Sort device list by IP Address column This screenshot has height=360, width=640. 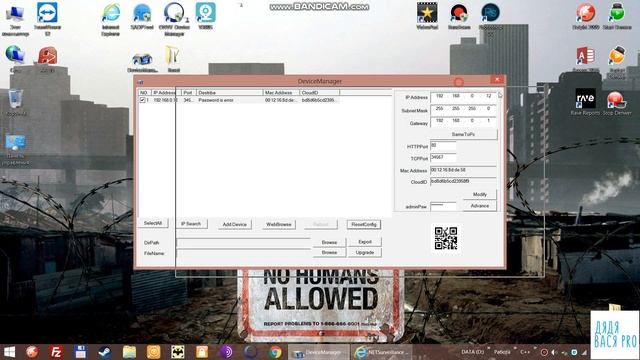(165, 93)
